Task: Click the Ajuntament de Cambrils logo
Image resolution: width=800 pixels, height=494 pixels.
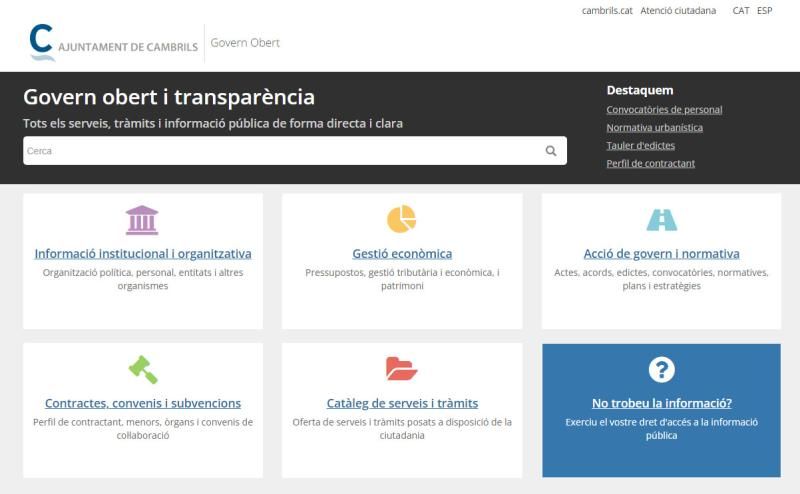Action: point(113,43)
